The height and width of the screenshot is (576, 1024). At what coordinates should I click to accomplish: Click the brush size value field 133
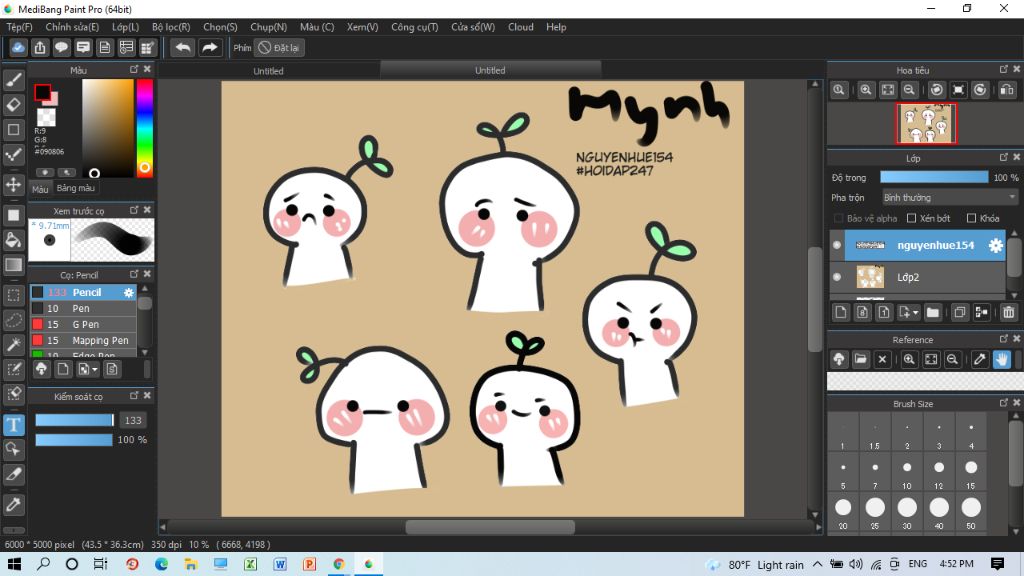coord(133,420)
